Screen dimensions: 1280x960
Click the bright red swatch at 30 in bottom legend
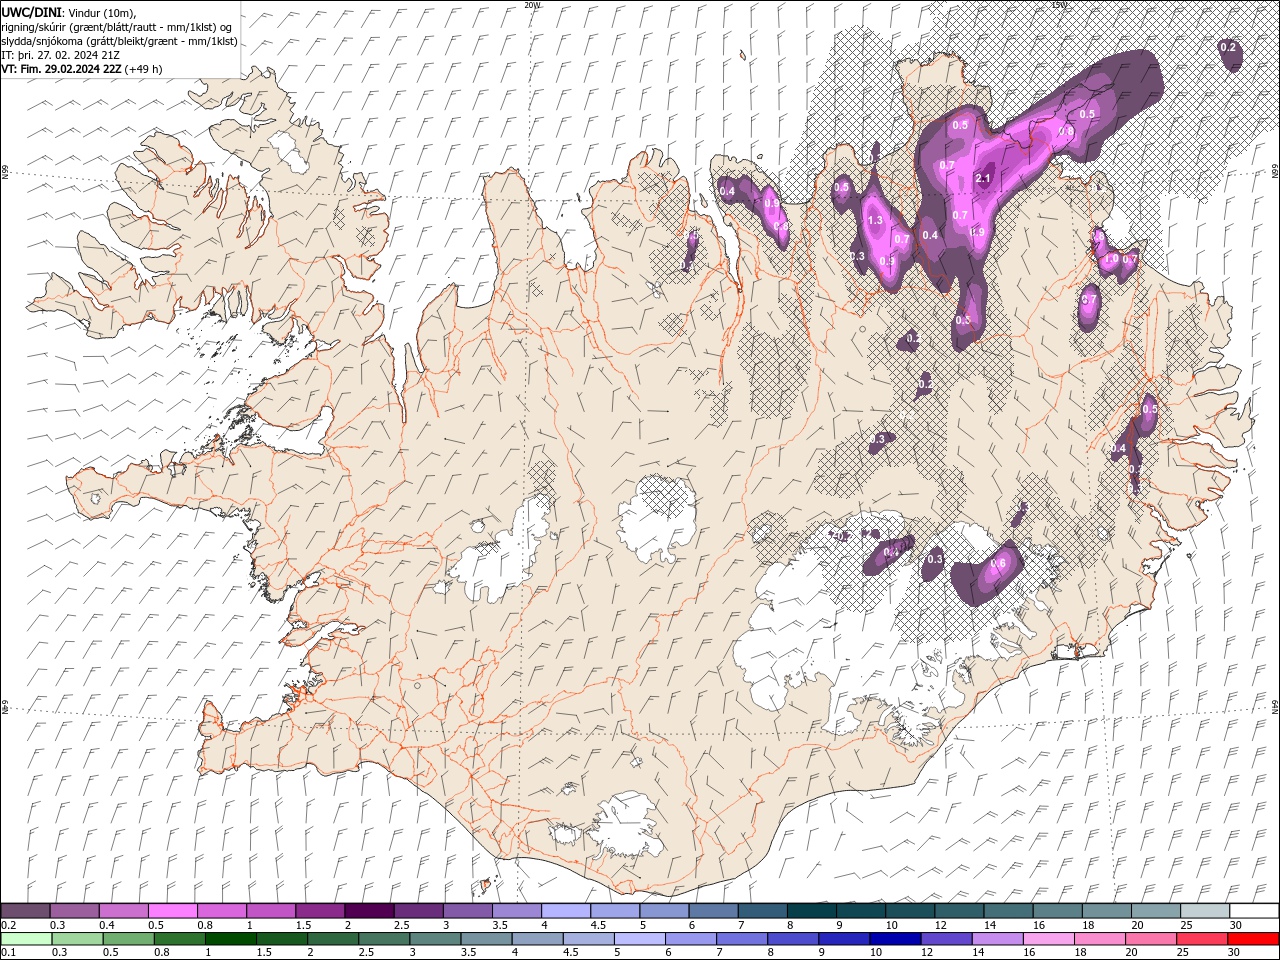click(x=1252, y=939)
